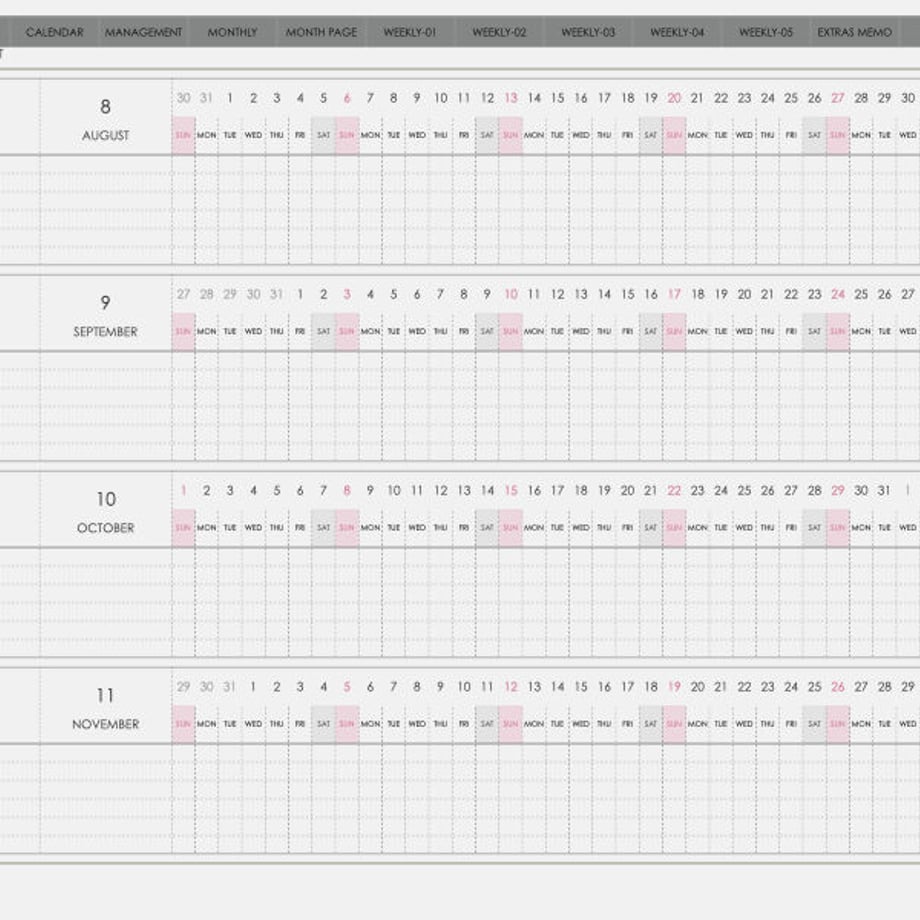Open the WEEKLY-04 tab
This screenshot has width=920, height=920.
(x=677, y=32)
